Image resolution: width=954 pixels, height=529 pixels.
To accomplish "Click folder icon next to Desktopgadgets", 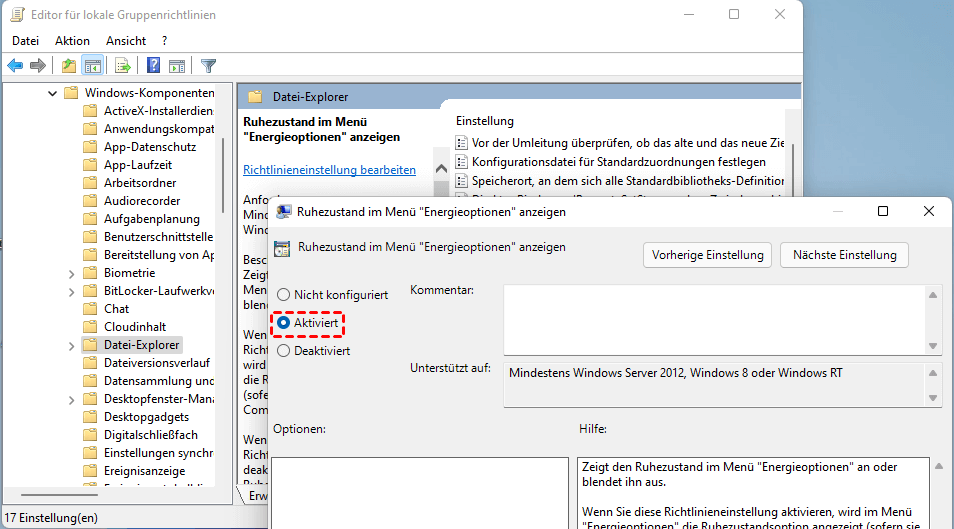I will point(90,417).
